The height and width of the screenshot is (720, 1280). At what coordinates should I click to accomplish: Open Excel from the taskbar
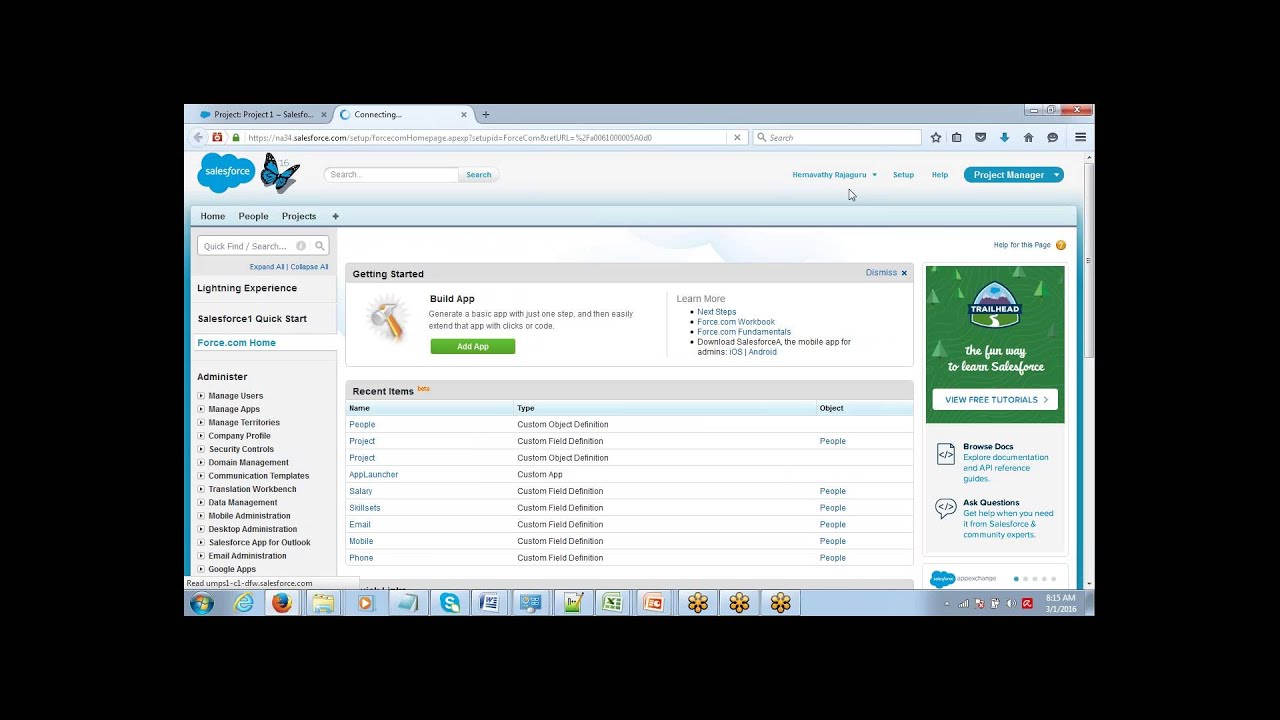tap(612, 603)
